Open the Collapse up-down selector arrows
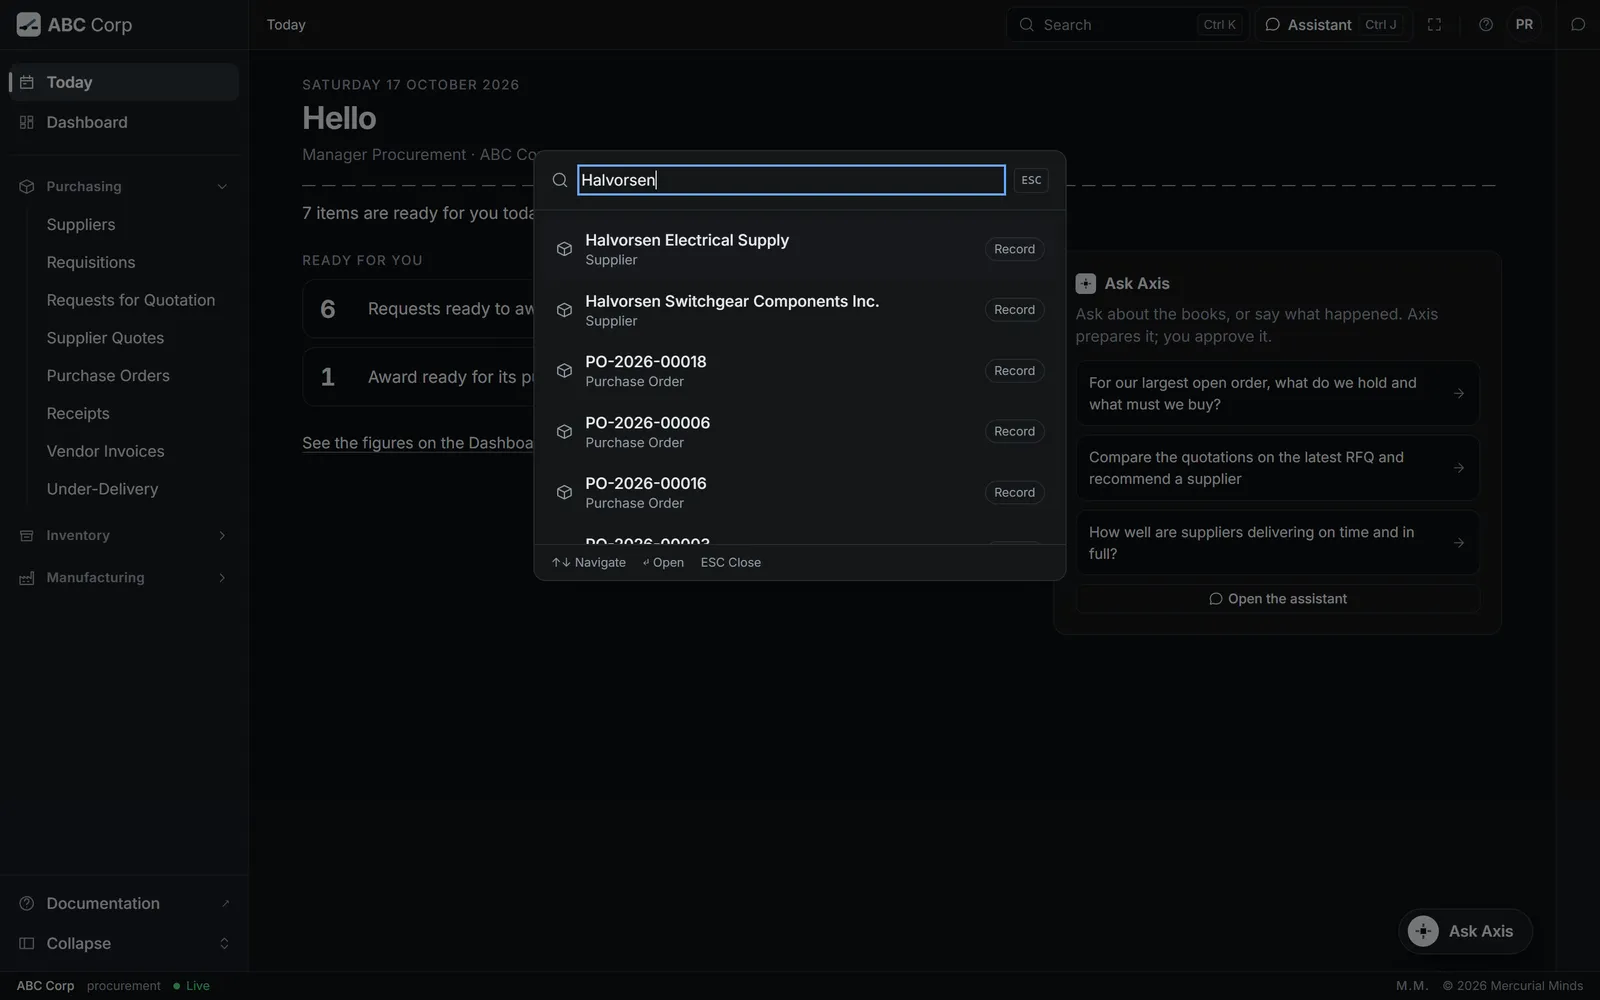 (224, 943)
